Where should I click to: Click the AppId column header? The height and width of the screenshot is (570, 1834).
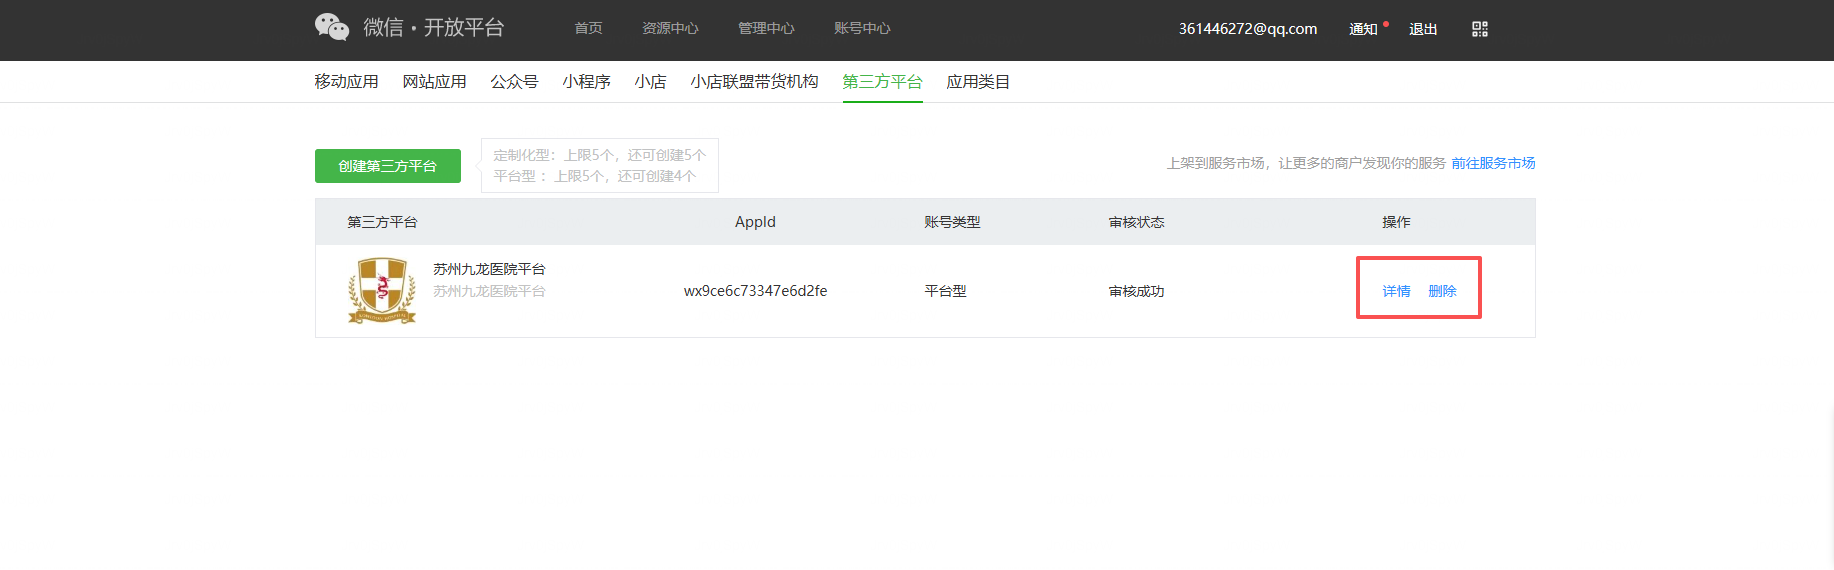(755, 222)
